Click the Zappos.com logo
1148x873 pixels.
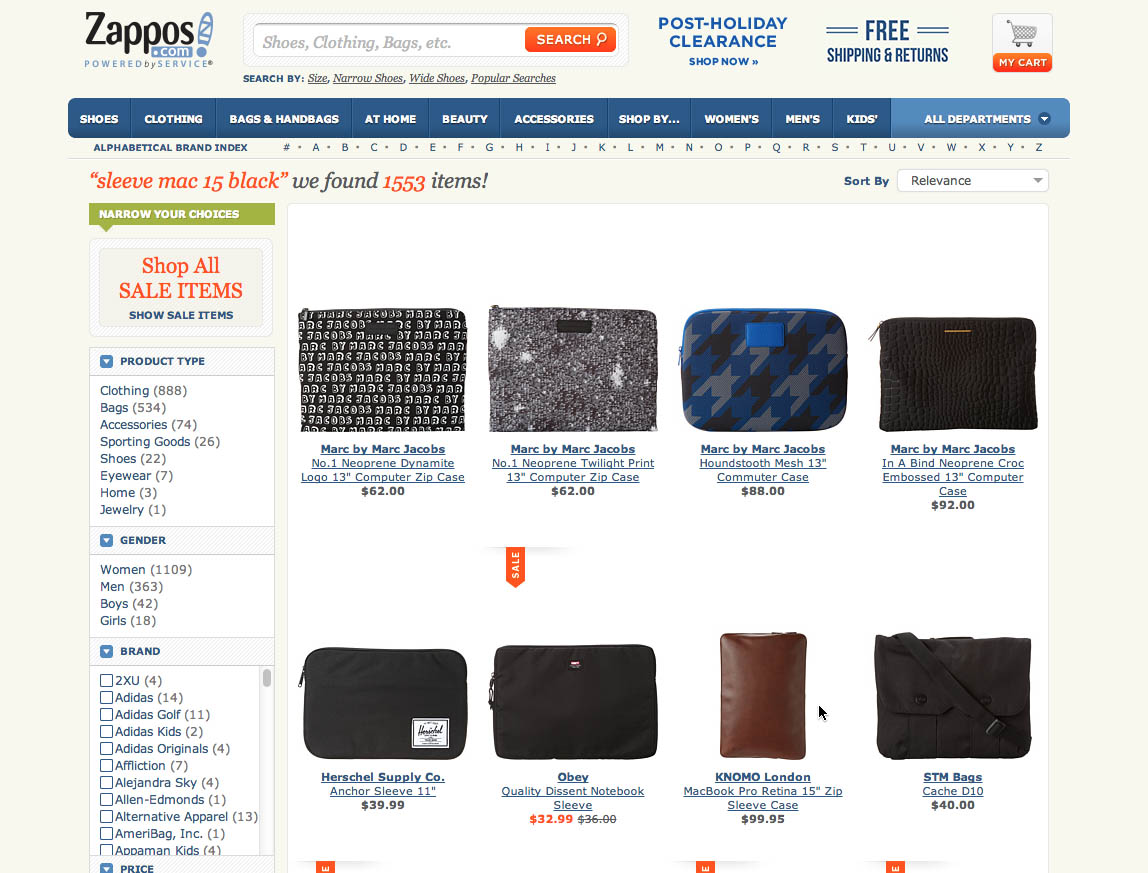click(149, 40)
